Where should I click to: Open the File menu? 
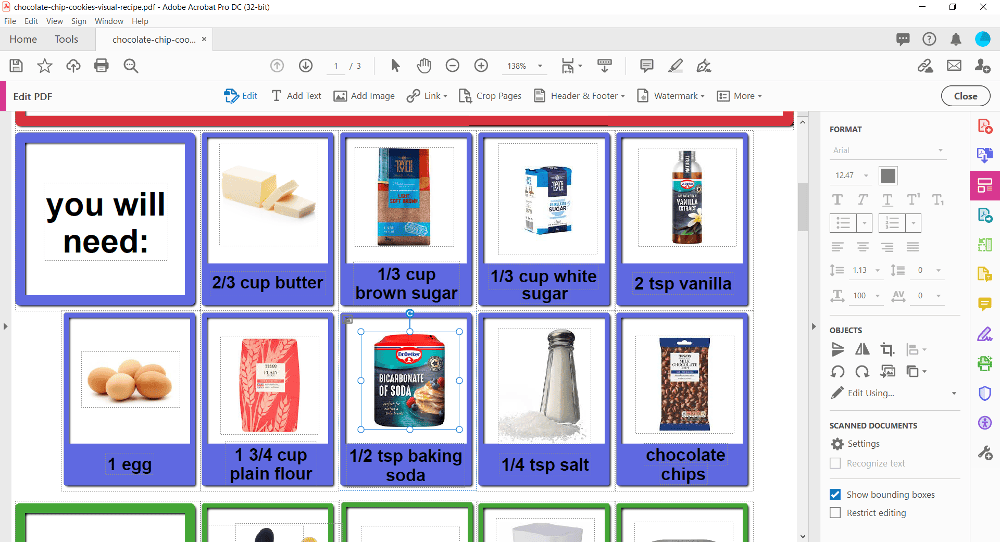[10, 21]
